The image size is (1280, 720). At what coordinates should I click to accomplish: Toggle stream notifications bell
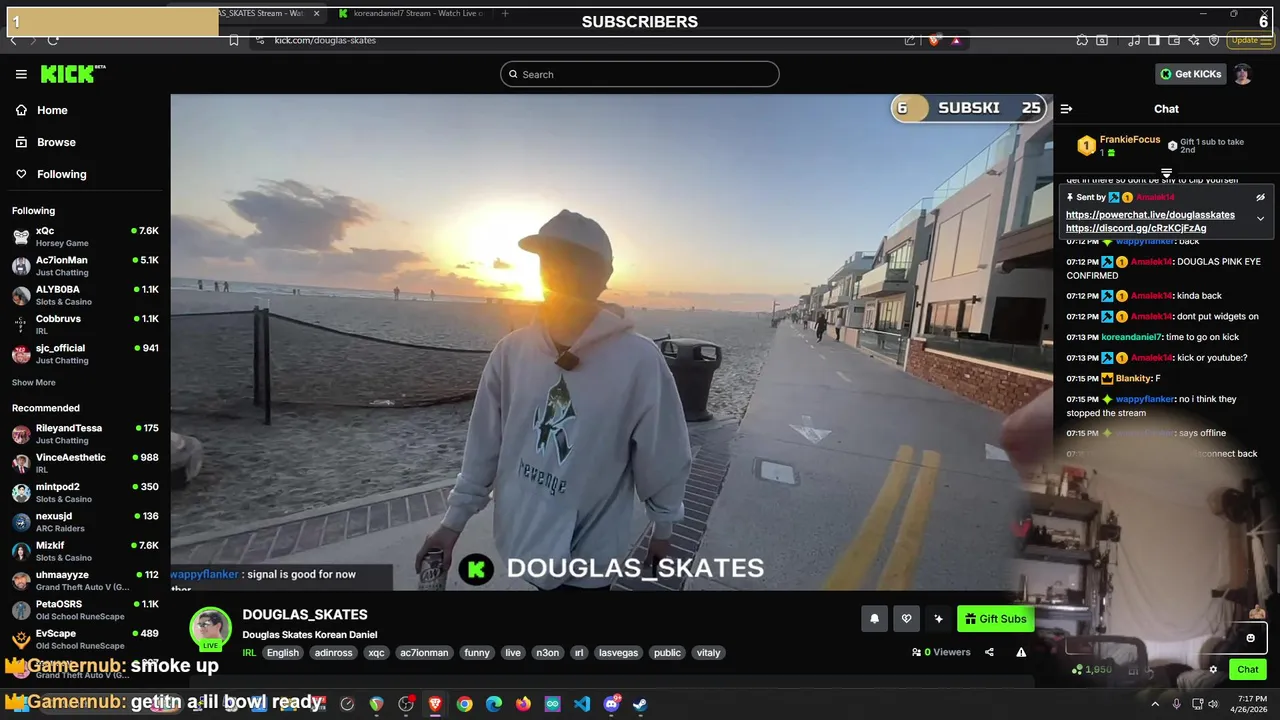click(874, 619)
